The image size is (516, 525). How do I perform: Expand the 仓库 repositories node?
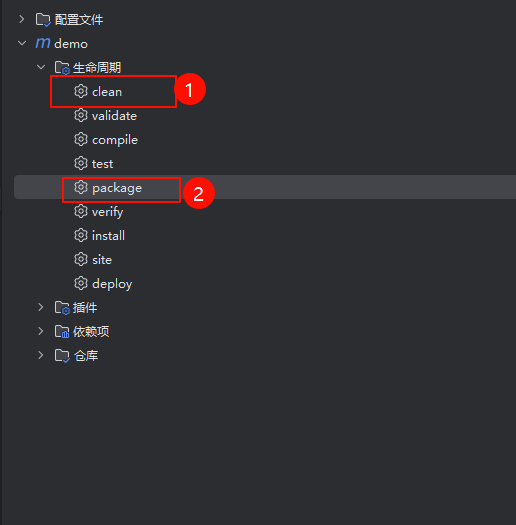pos(41,355)
